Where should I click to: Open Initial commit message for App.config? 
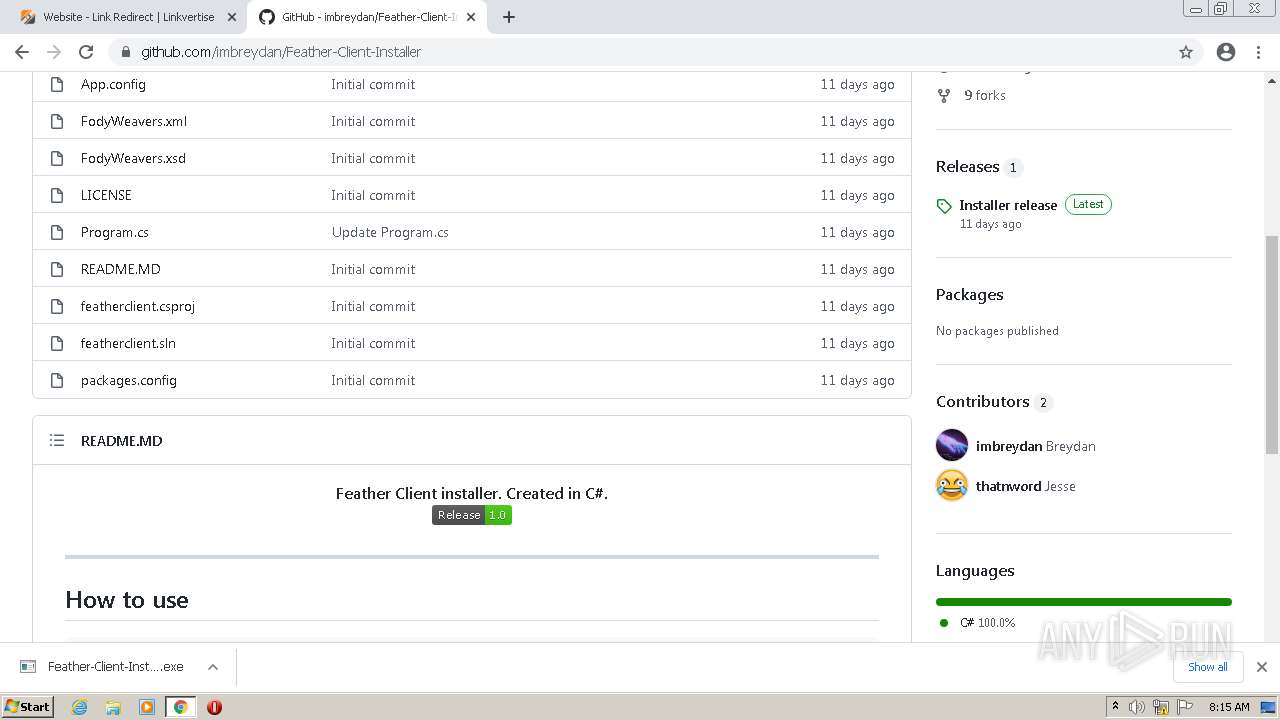click(373, 84)
